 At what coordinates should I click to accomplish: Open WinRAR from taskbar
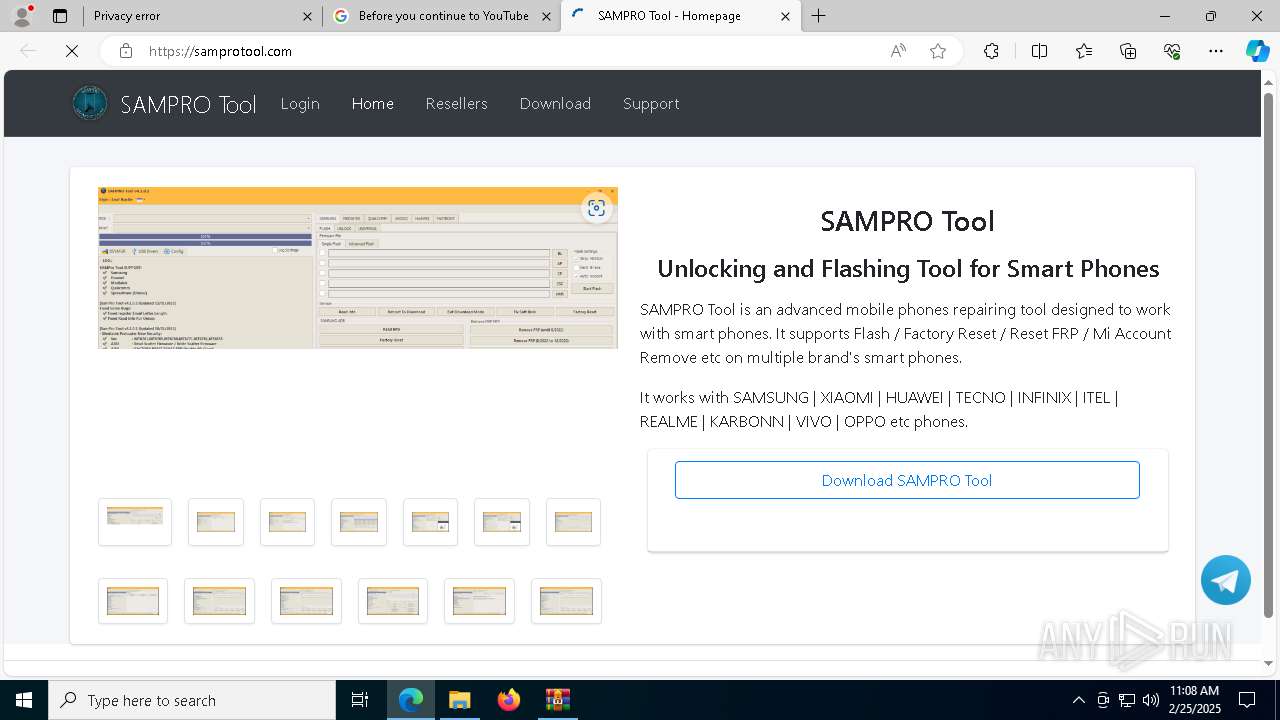pos(557,700)
